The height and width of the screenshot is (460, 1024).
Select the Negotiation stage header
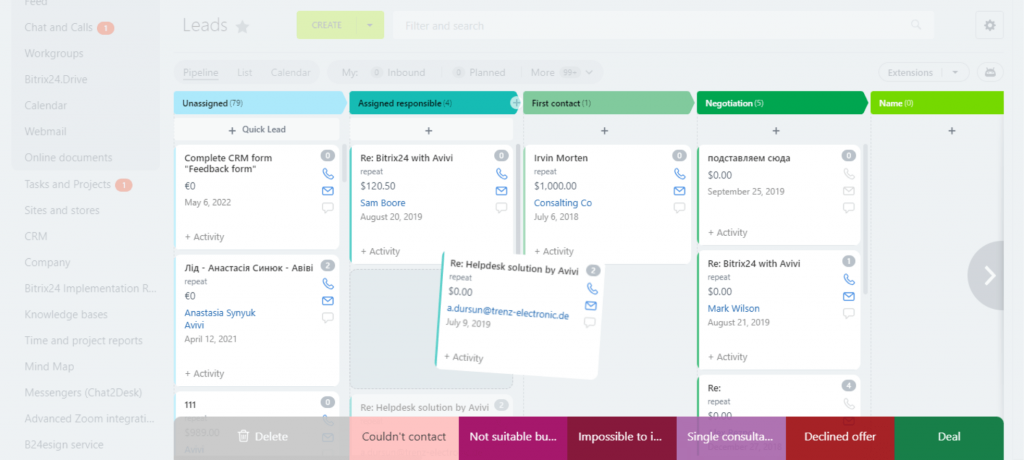click(x=782, y=103)
